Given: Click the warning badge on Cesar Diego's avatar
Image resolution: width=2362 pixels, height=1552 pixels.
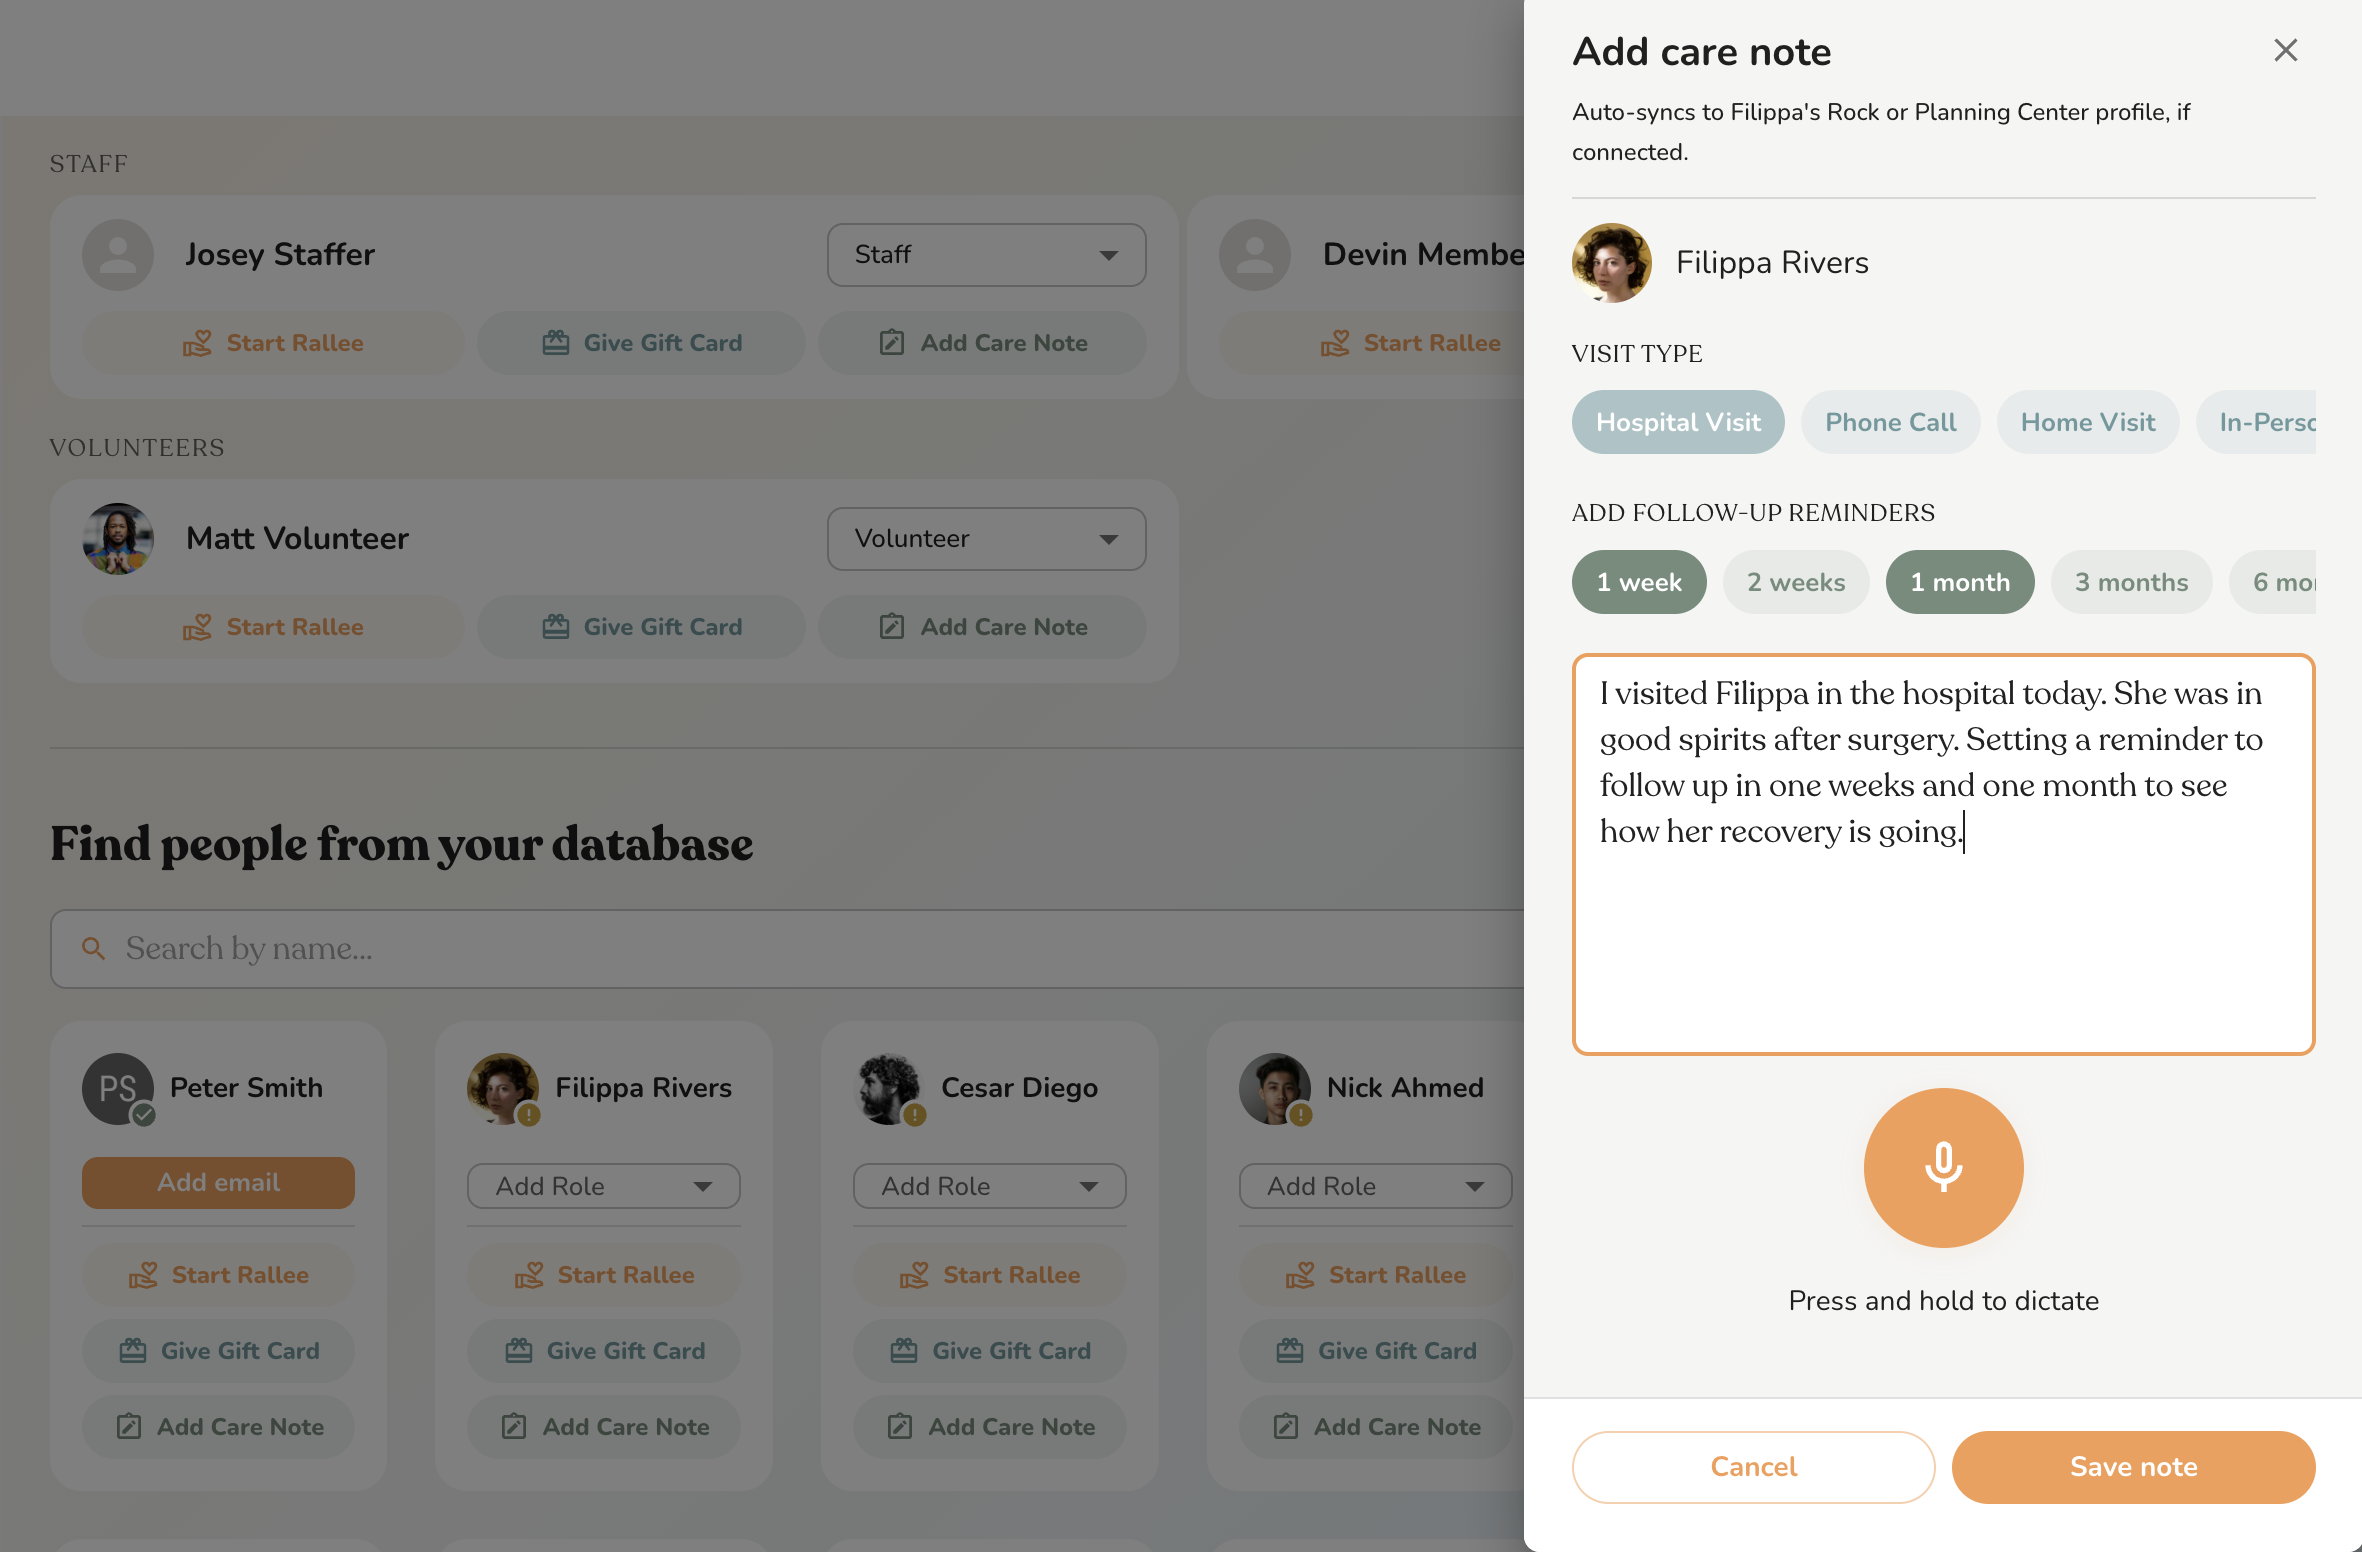Looking at the screenshot, I should (915, 1115).
